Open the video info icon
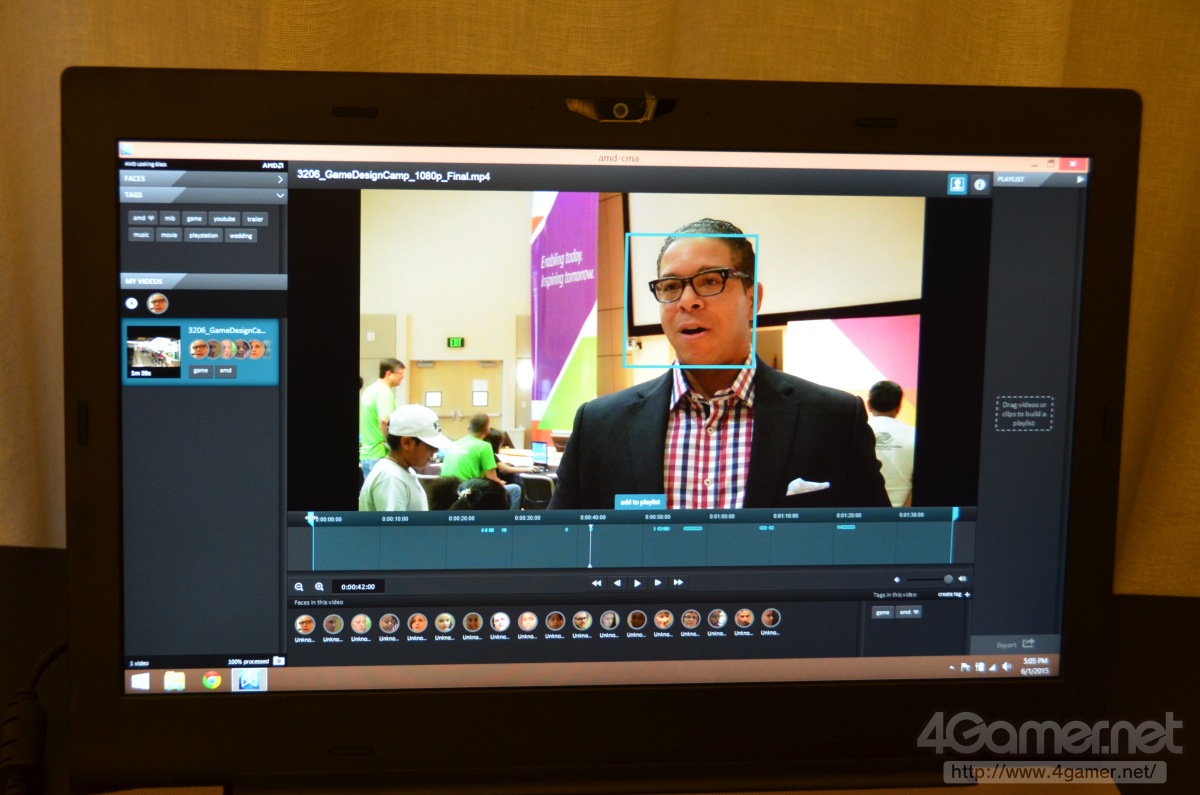This screenshot has width=1200, height=795. coord(979,184)
